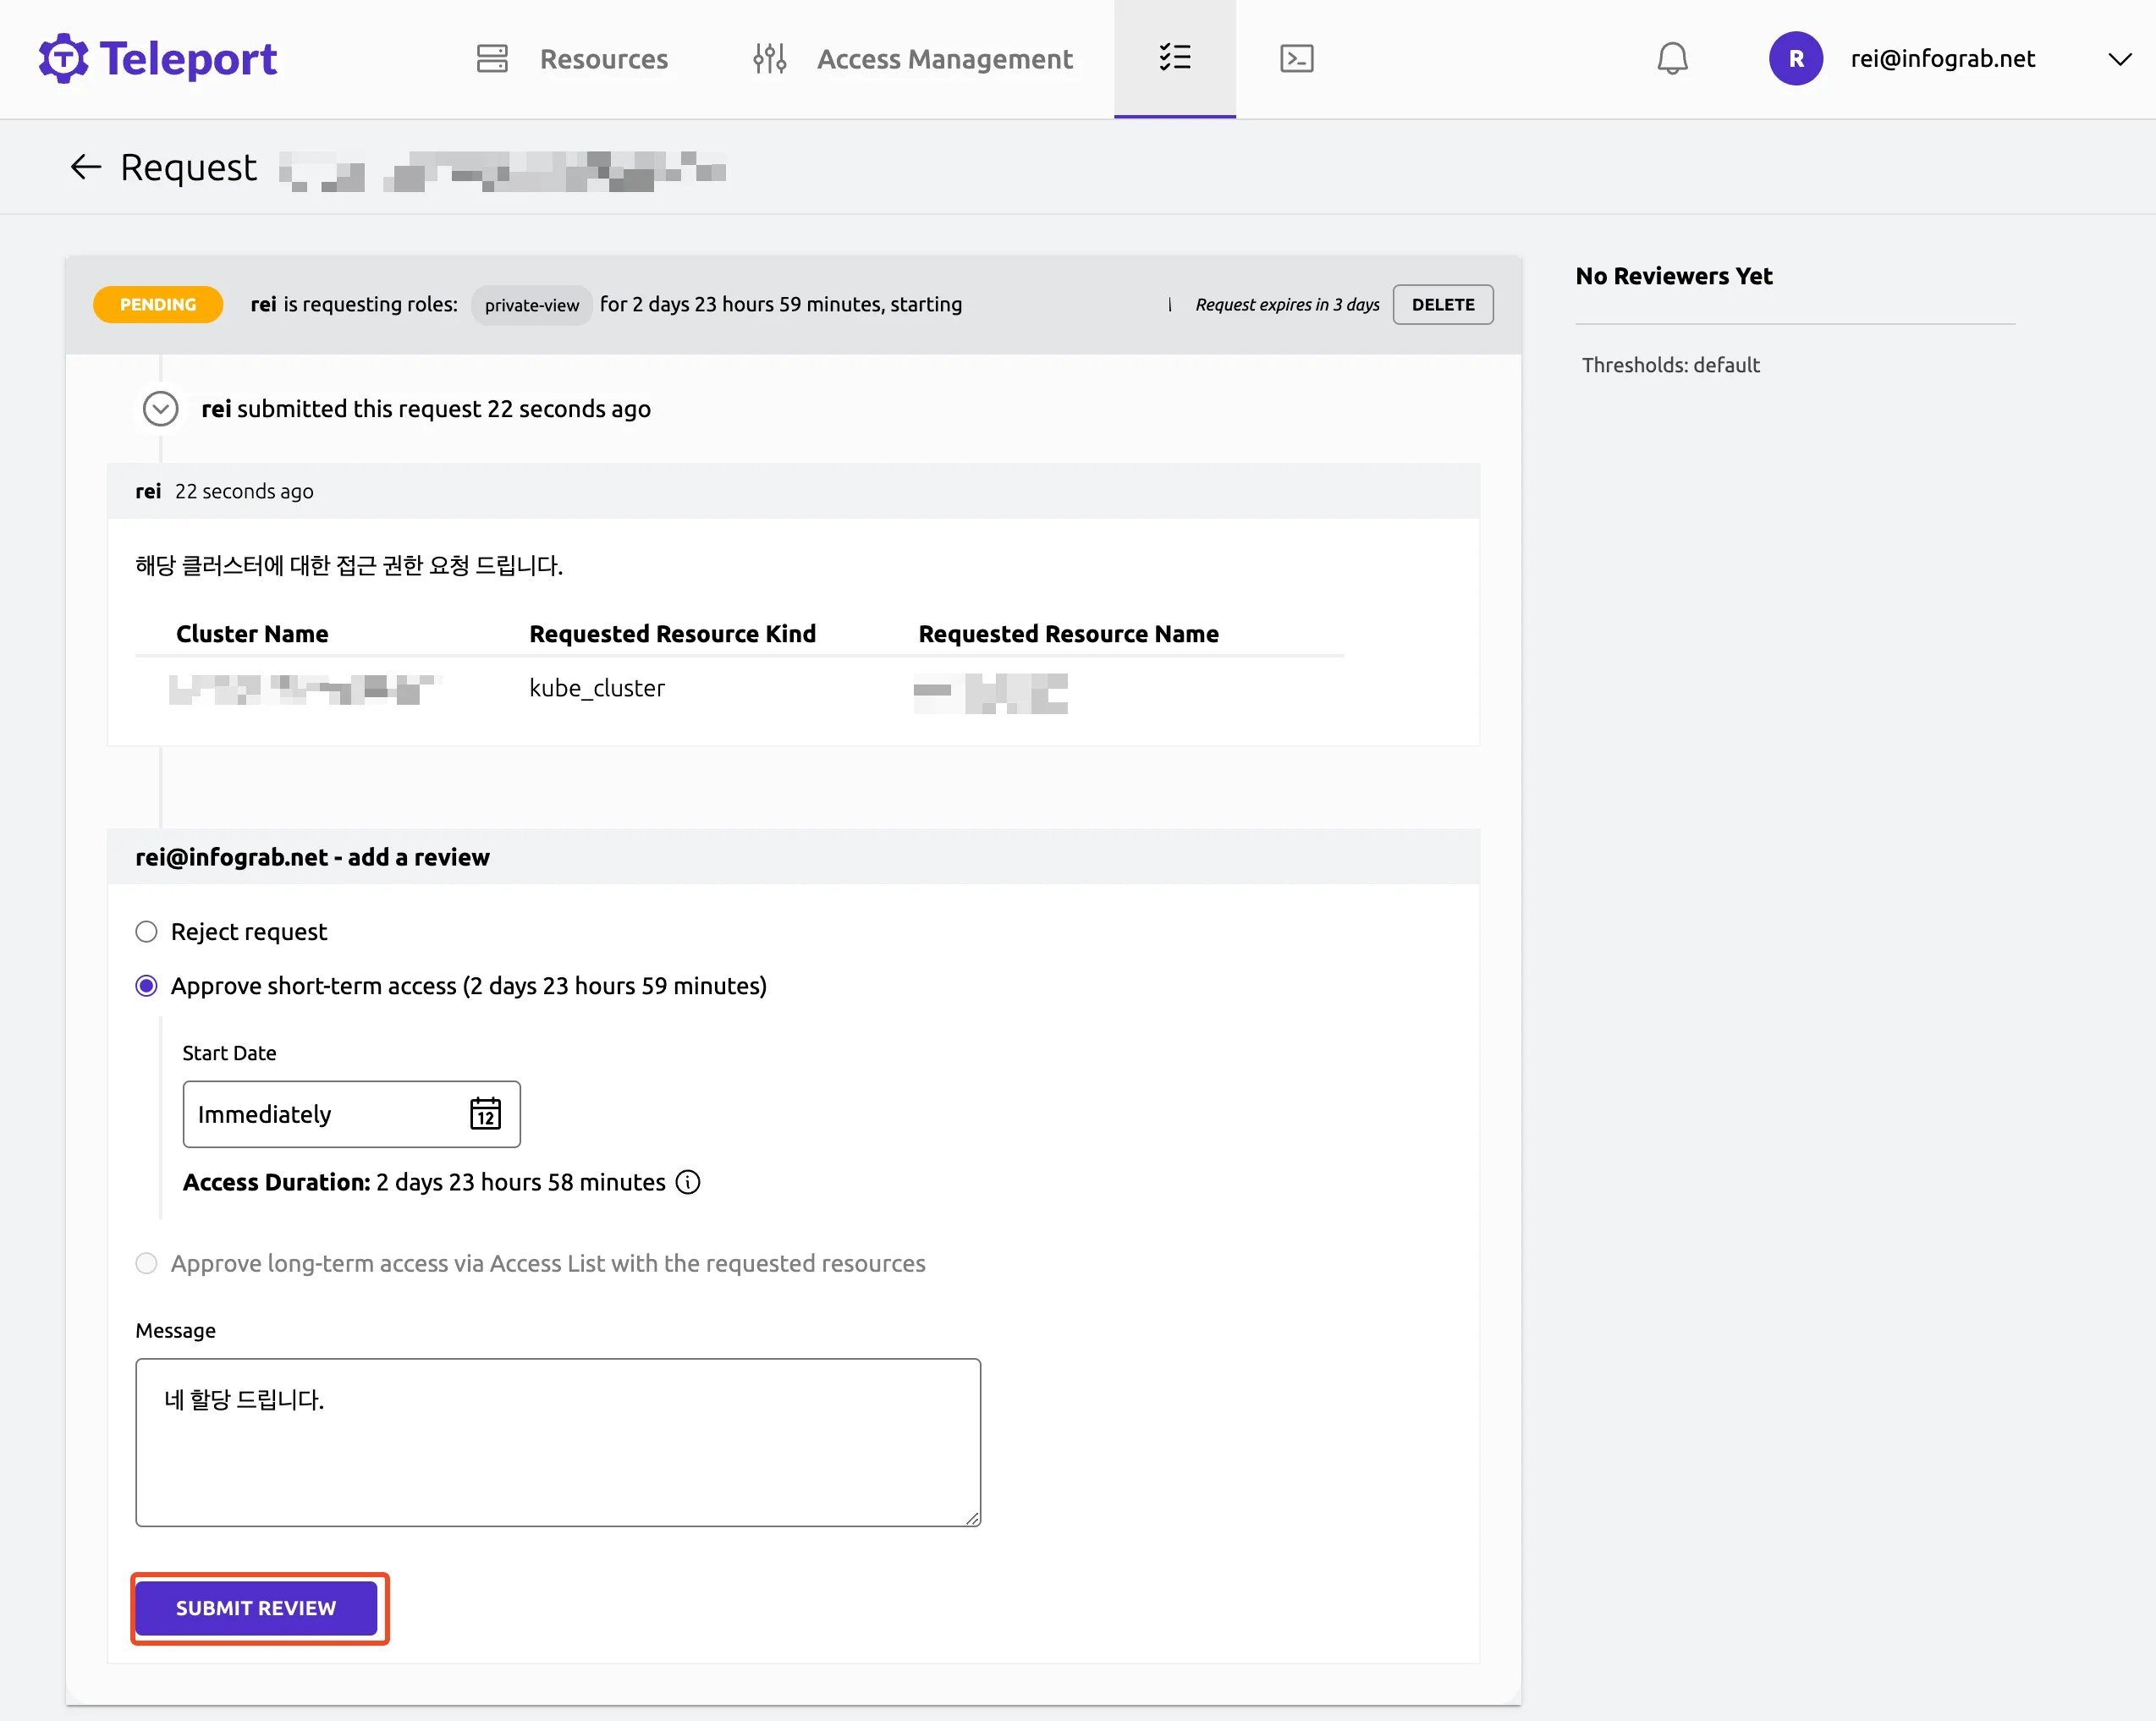The height and width of the screenshot is (1721, 2156).
Task: Open the terminal console icon
Action: [x=1296, y=59]
